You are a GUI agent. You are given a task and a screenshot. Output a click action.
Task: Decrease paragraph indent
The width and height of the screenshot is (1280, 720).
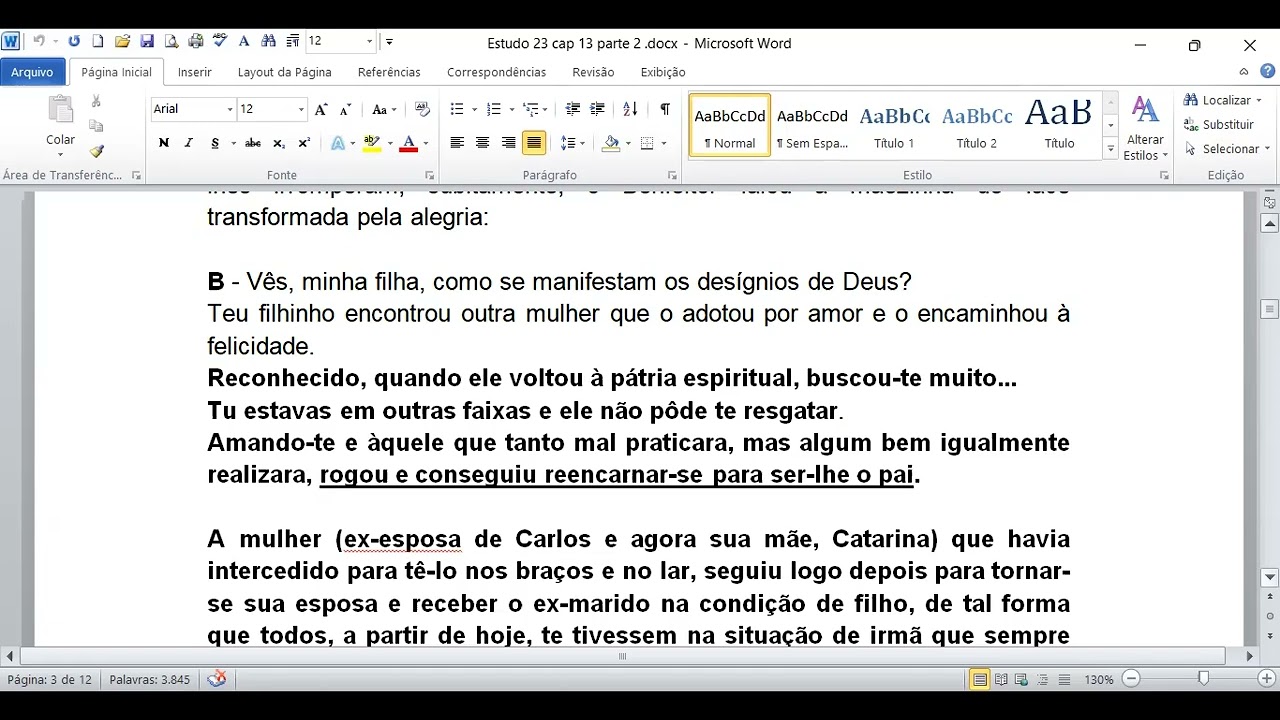[x=573, y=110]
